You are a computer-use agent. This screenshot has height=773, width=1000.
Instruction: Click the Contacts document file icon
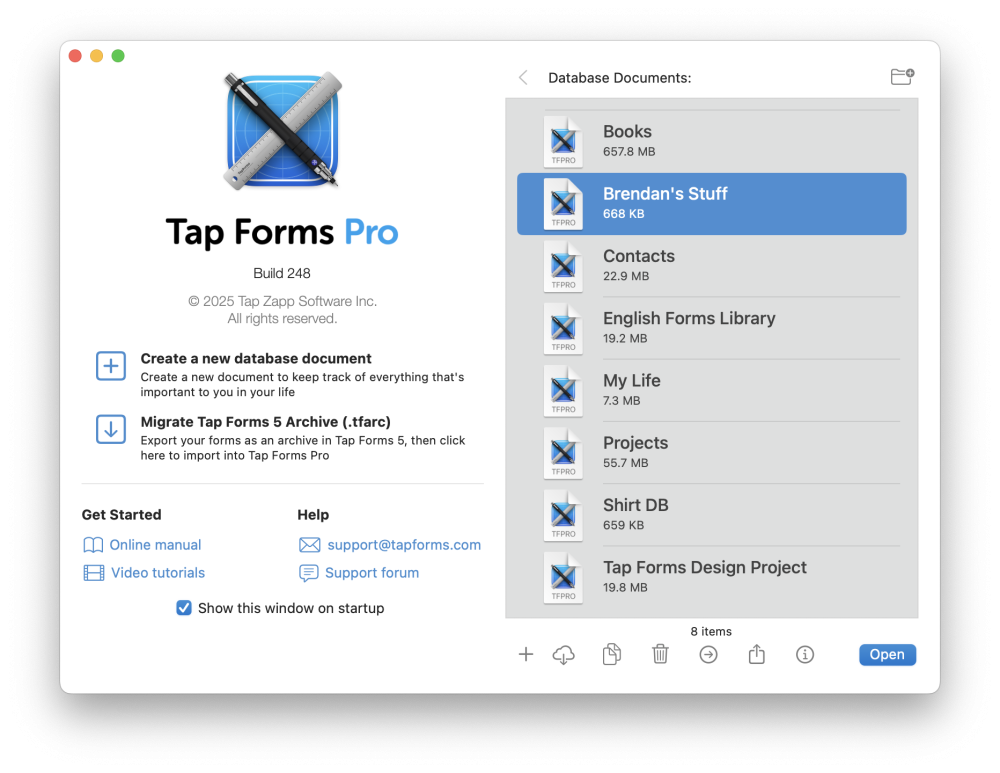click(x=563, y=265)
